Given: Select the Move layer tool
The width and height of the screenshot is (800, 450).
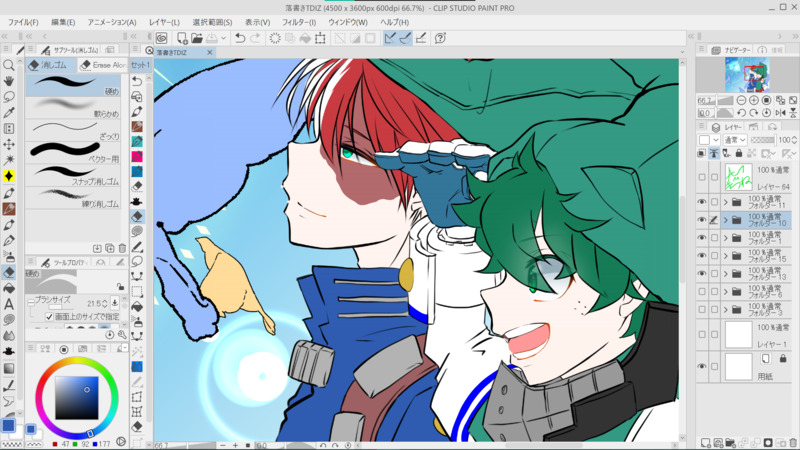Looking at the screenshot, I should click(9, 144).
